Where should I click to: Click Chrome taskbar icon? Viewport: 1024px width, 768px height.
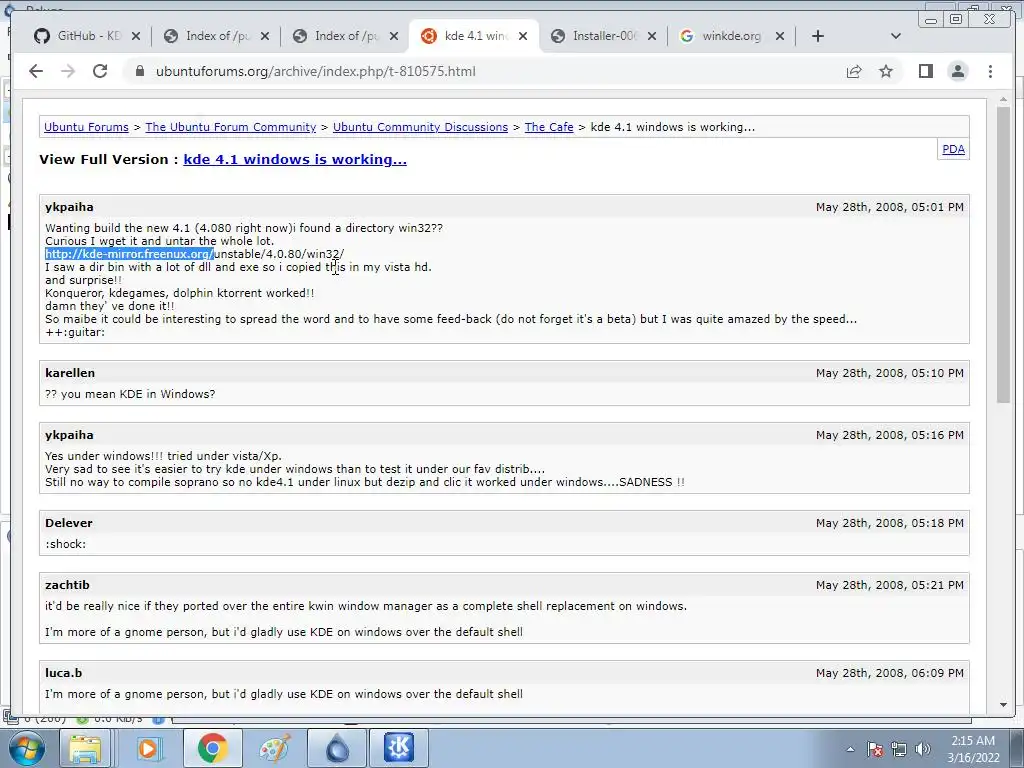point(212,748)
